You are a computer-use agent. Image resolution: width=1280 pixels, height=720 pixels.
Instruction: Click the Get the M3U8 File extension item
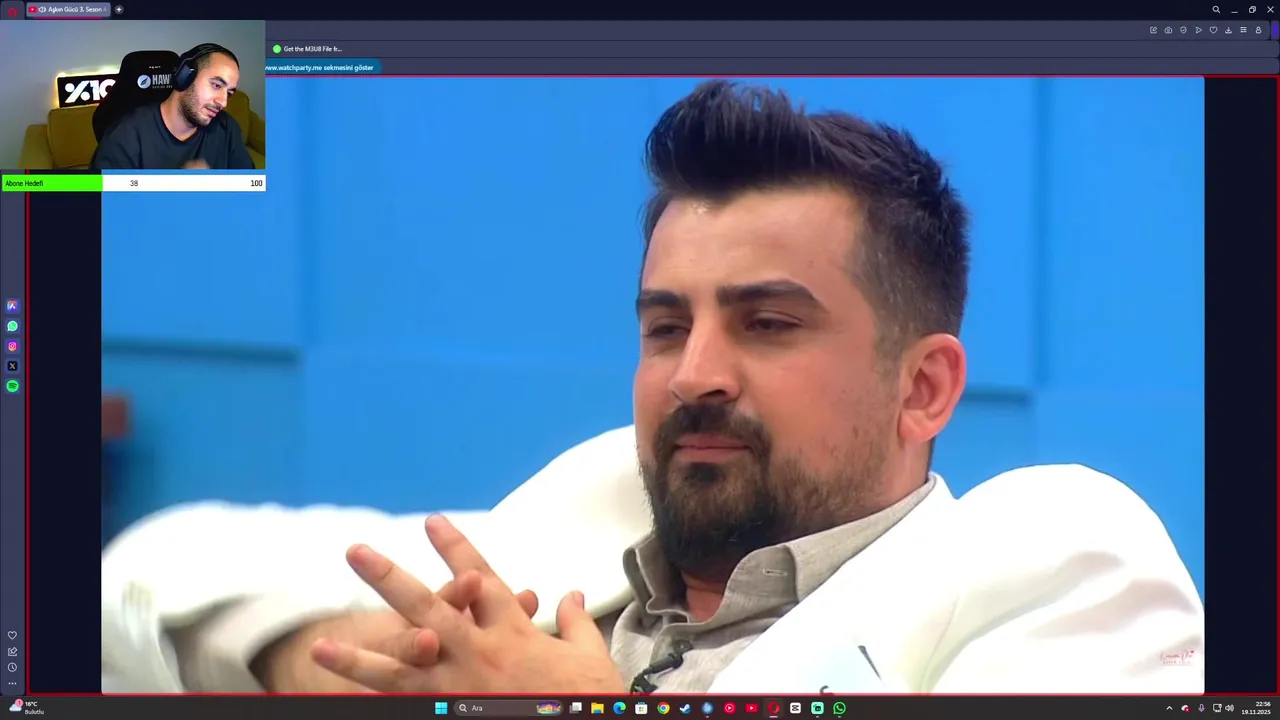(308, 49)
